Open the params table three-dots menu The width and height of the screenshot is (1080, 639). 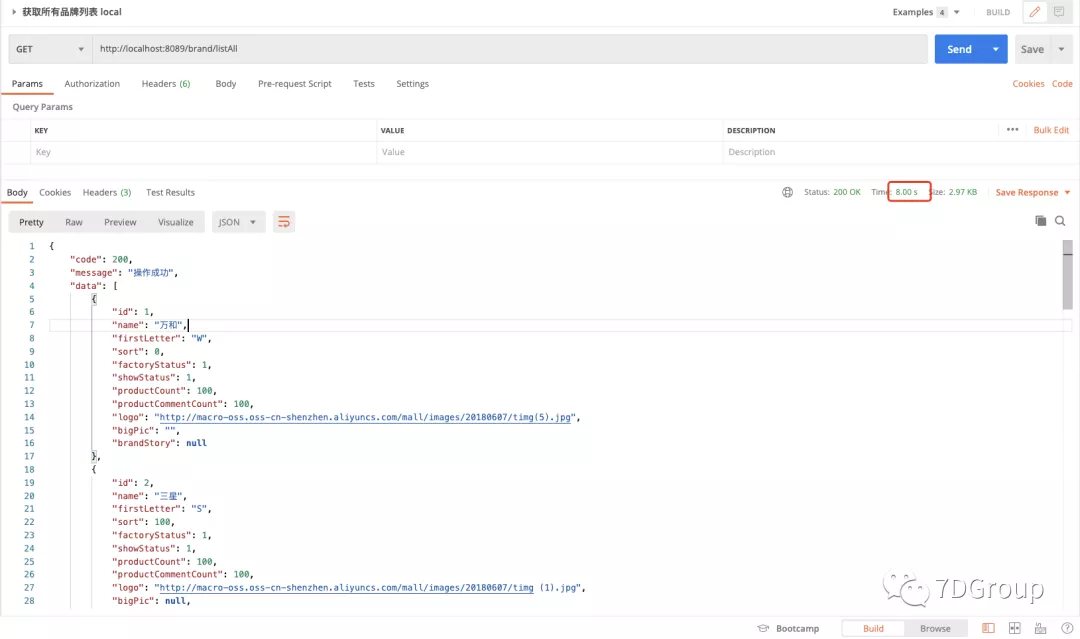[x=1012, y=129]
